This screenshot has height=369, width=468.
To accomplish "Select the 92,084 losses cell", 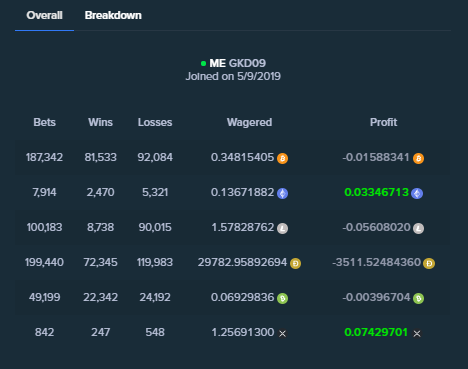I will point(155,157).
